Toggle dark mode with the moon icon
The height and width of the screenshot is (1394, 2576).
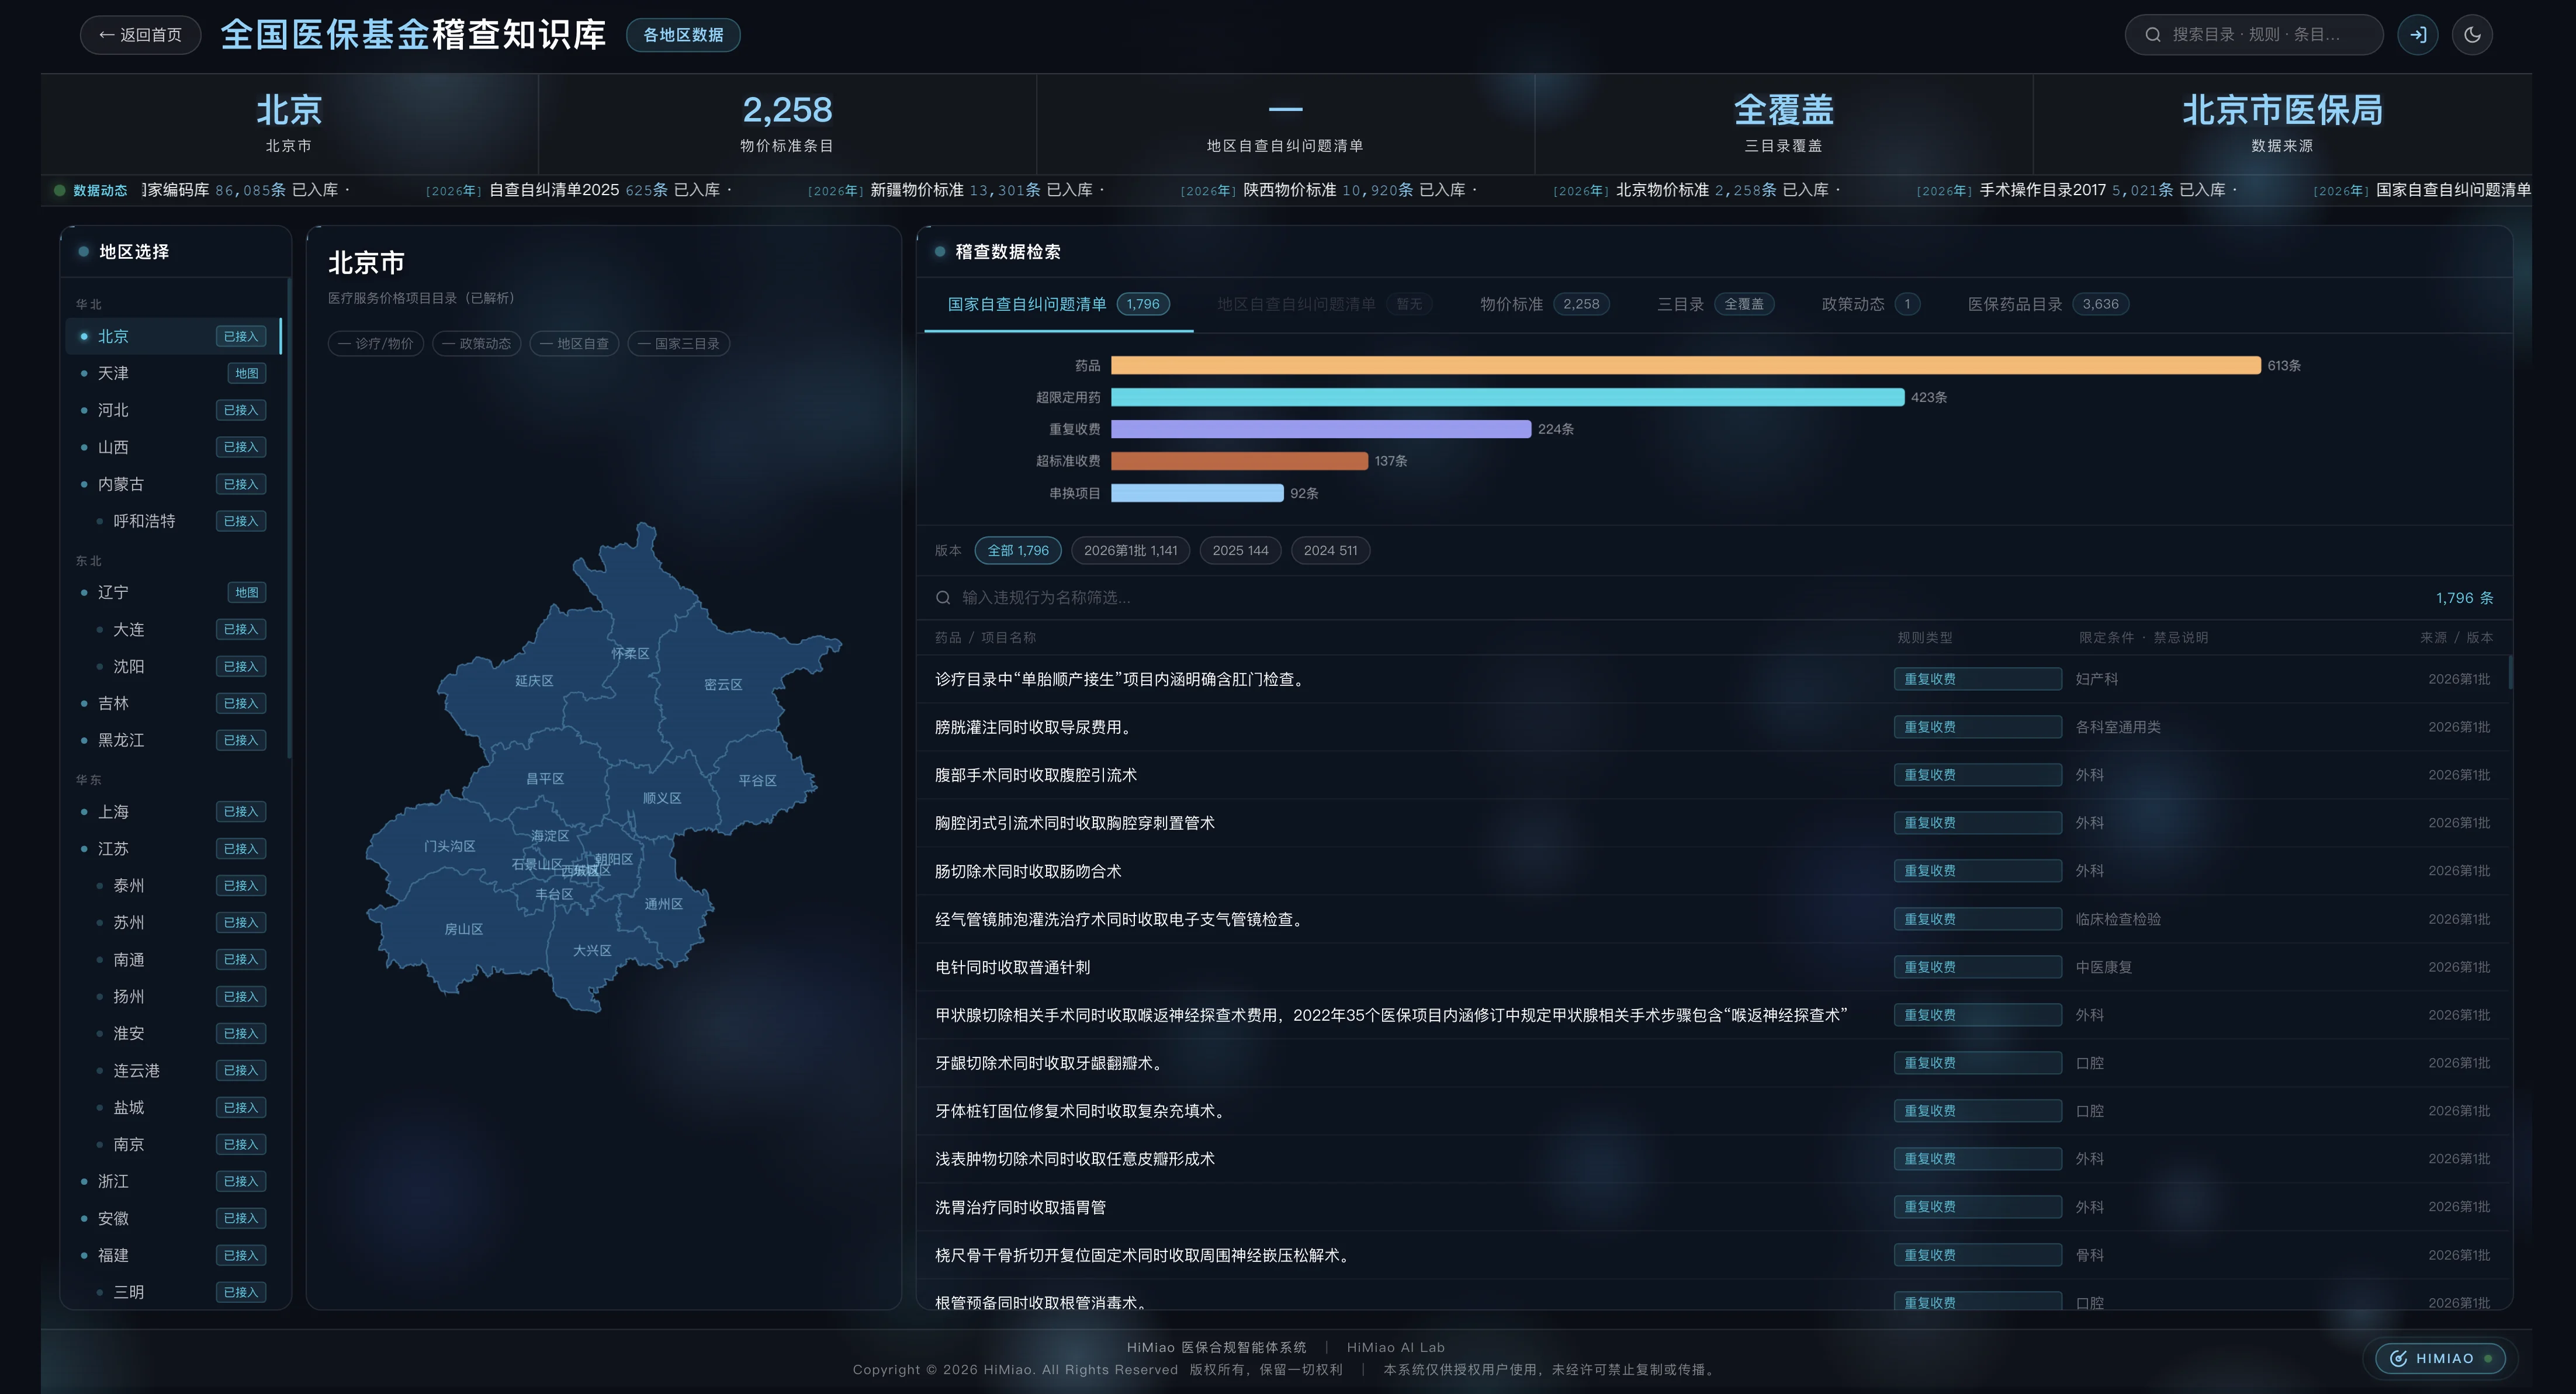2472,35
